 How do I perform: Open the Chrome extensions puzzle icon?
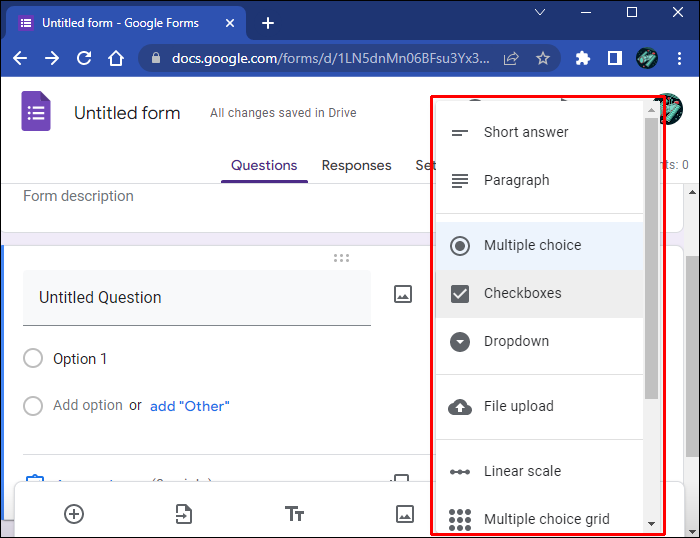coord(583,59)
